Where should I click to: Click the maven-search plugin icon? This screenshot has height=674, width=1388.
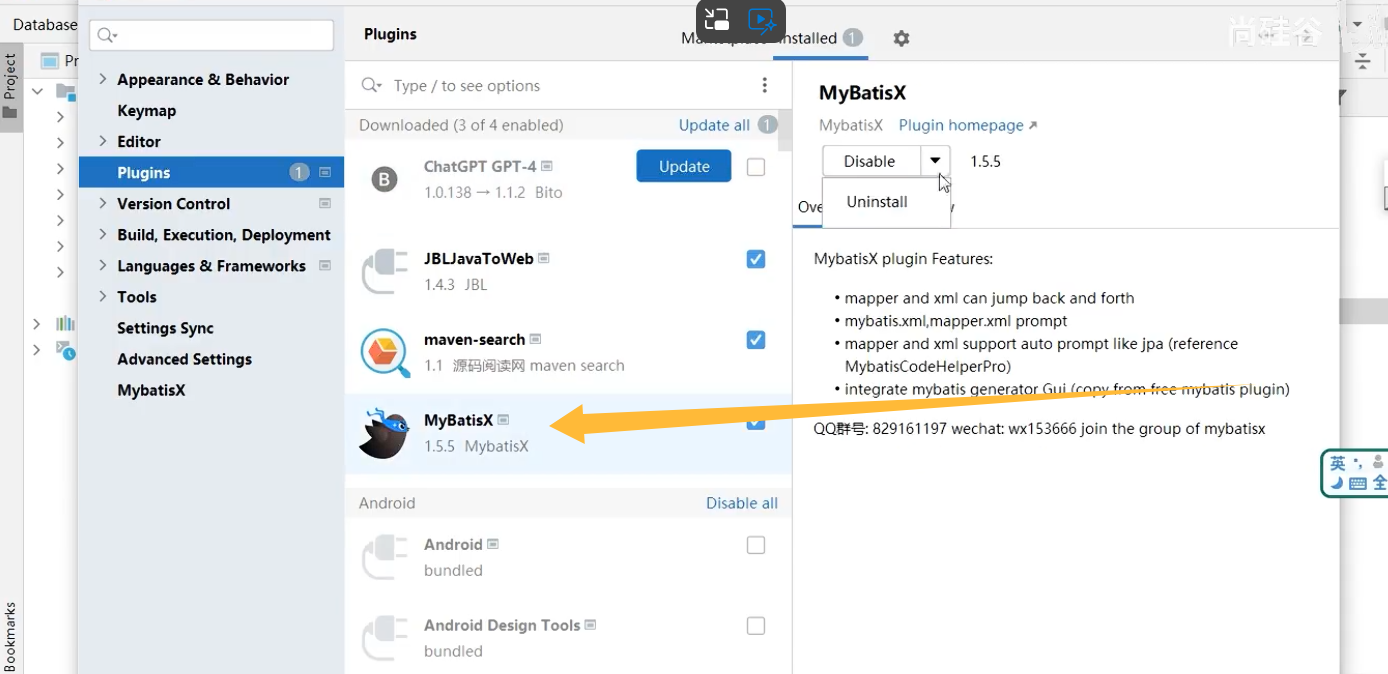pyautogui.click(x=385, y=353)
